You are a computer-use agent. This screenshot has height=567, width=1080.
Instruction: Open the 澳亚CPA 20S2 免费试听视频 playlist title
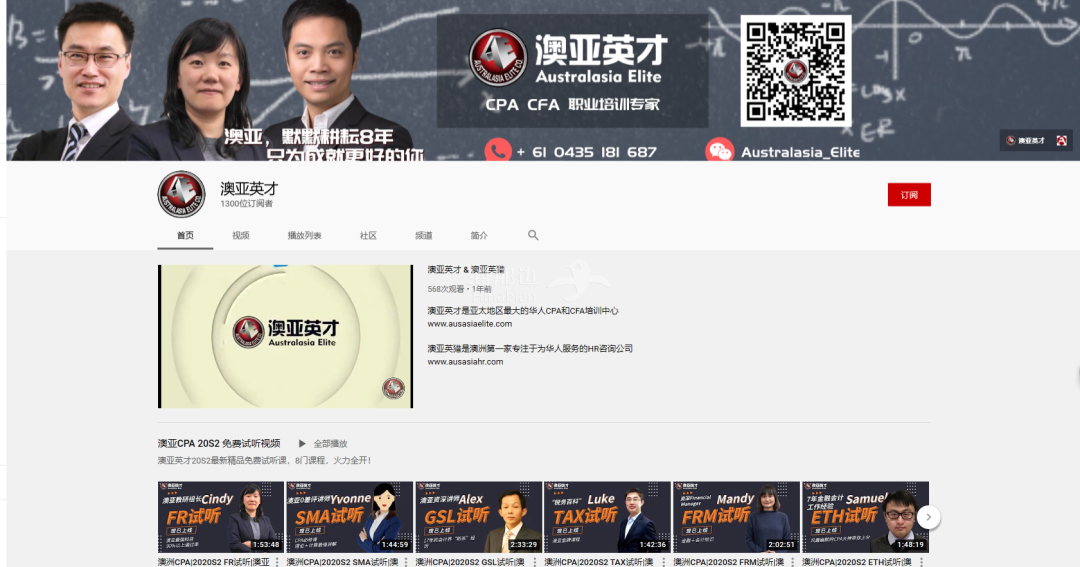(219, 443)
